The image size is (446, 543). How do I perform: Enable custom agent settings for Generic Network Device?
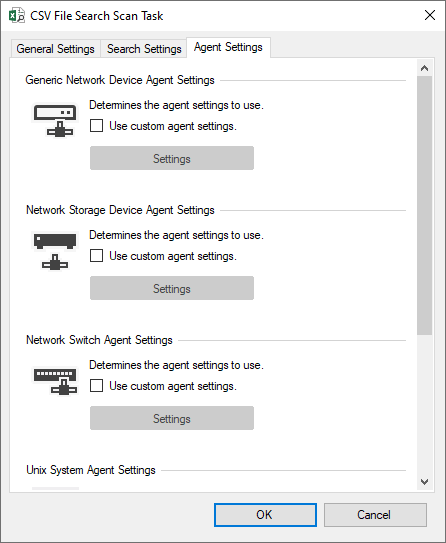pyautogui.click(x=96, y=125)
